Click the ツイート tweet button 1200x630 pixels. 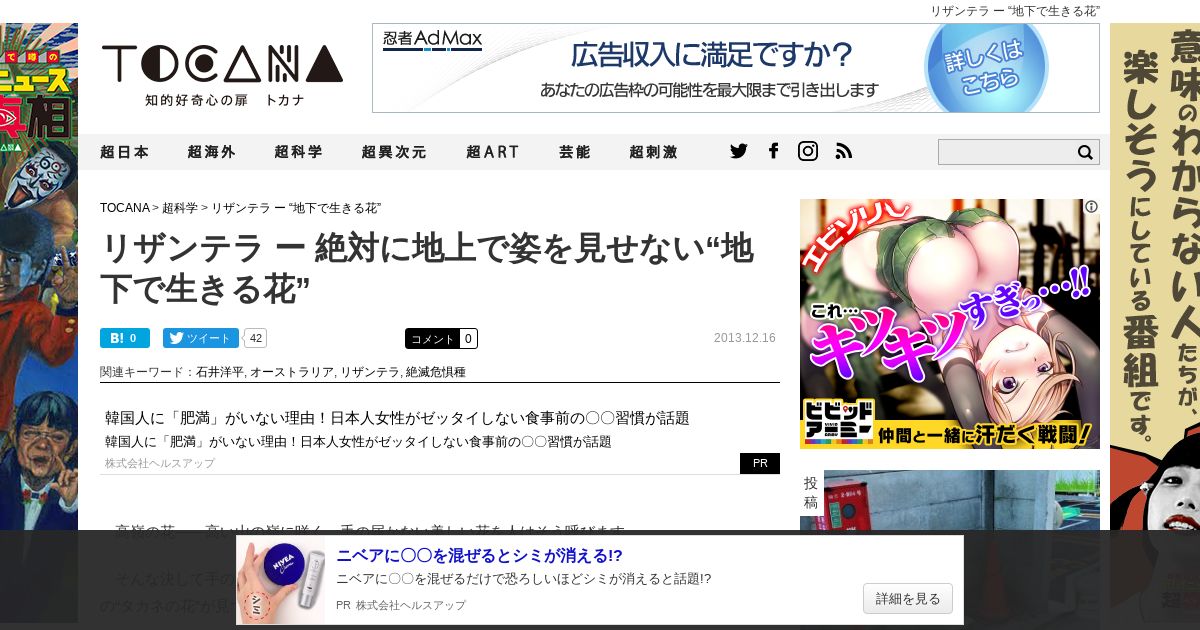click(201, 338)
